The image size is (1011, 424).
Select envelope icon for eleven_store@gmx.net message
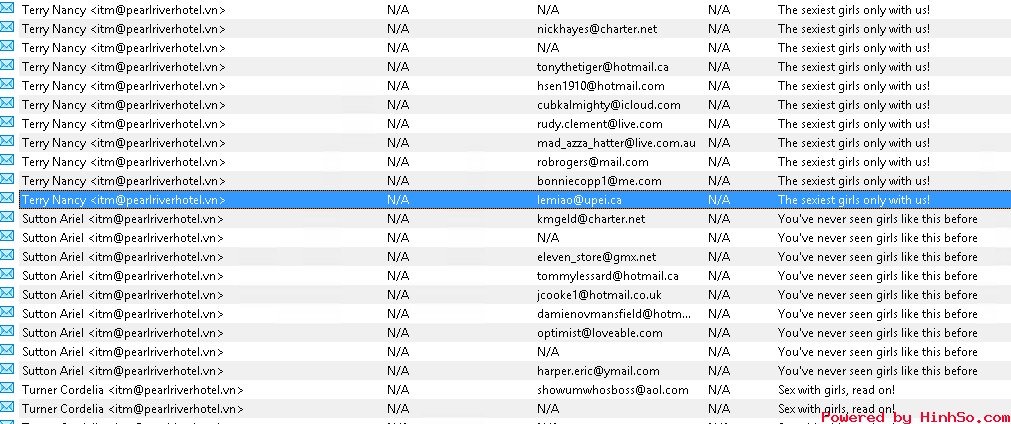pyautogui.click(x=7, y=256)
